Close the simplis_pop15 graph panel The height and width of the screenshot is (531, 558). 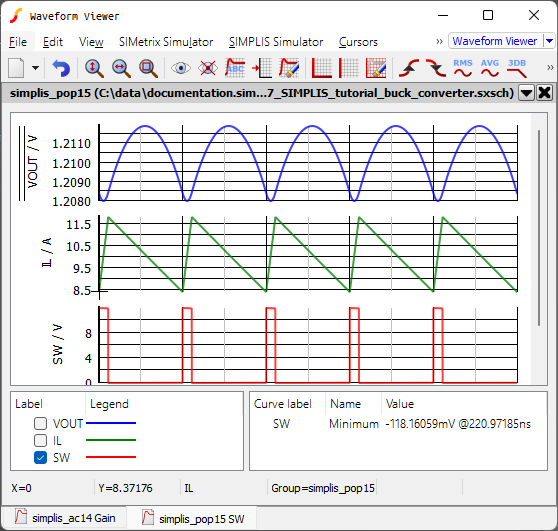tap(544, 93)
